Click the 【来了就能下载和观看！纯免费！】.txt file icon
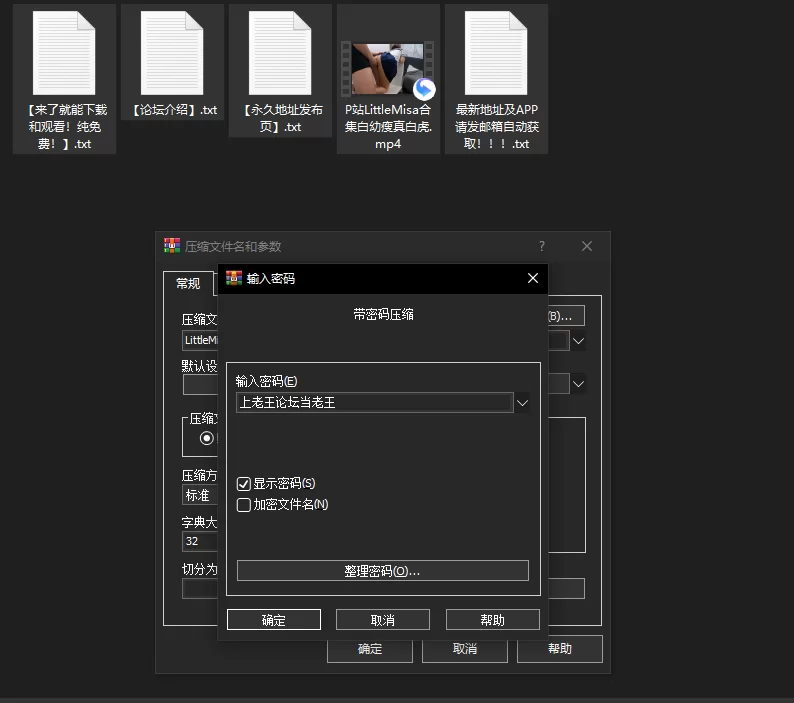This screenshot has width=794, height=703. 64,53
